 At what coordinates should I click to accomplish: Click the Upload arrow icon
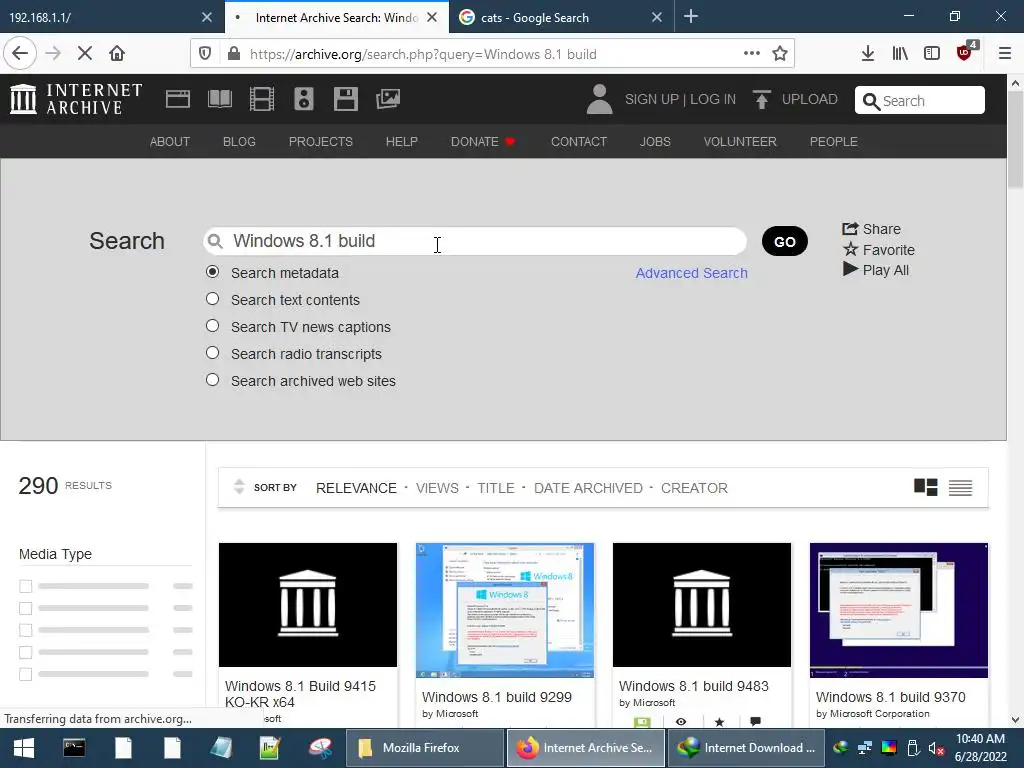coord(761,99)
